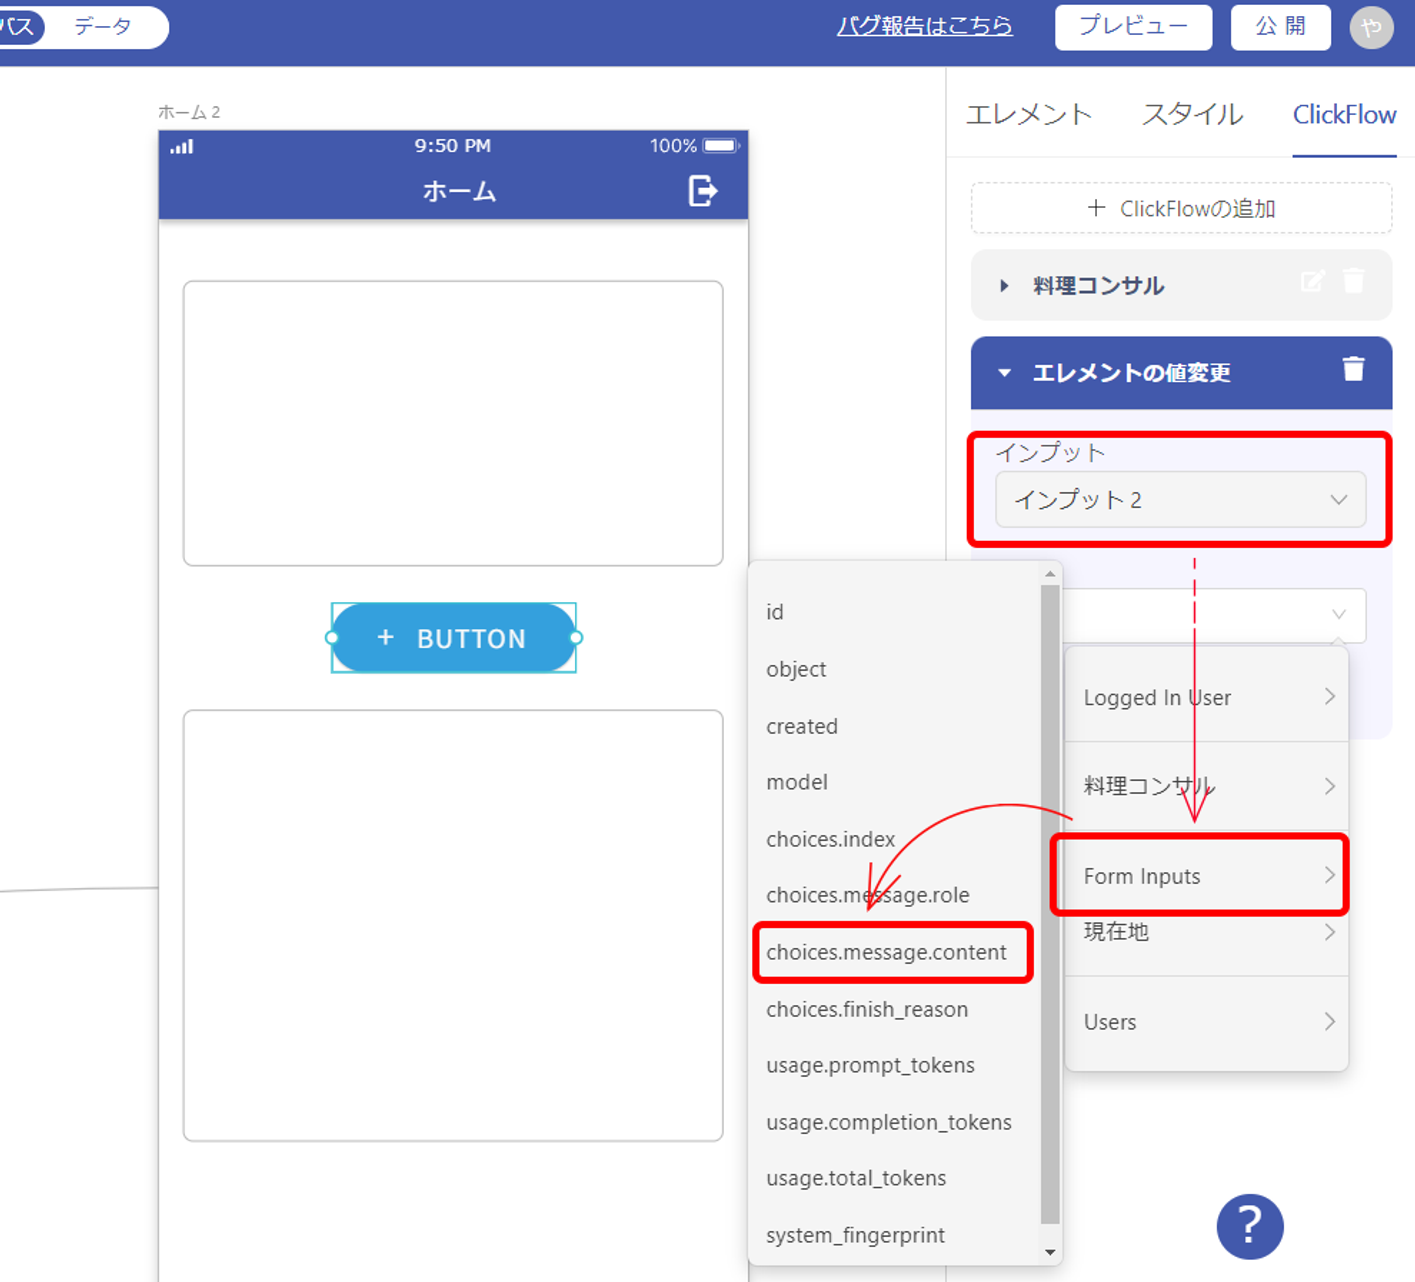Click the ホーム 2 screen label
Screen dimensions: 1415x1282
[x=189, y=112]
